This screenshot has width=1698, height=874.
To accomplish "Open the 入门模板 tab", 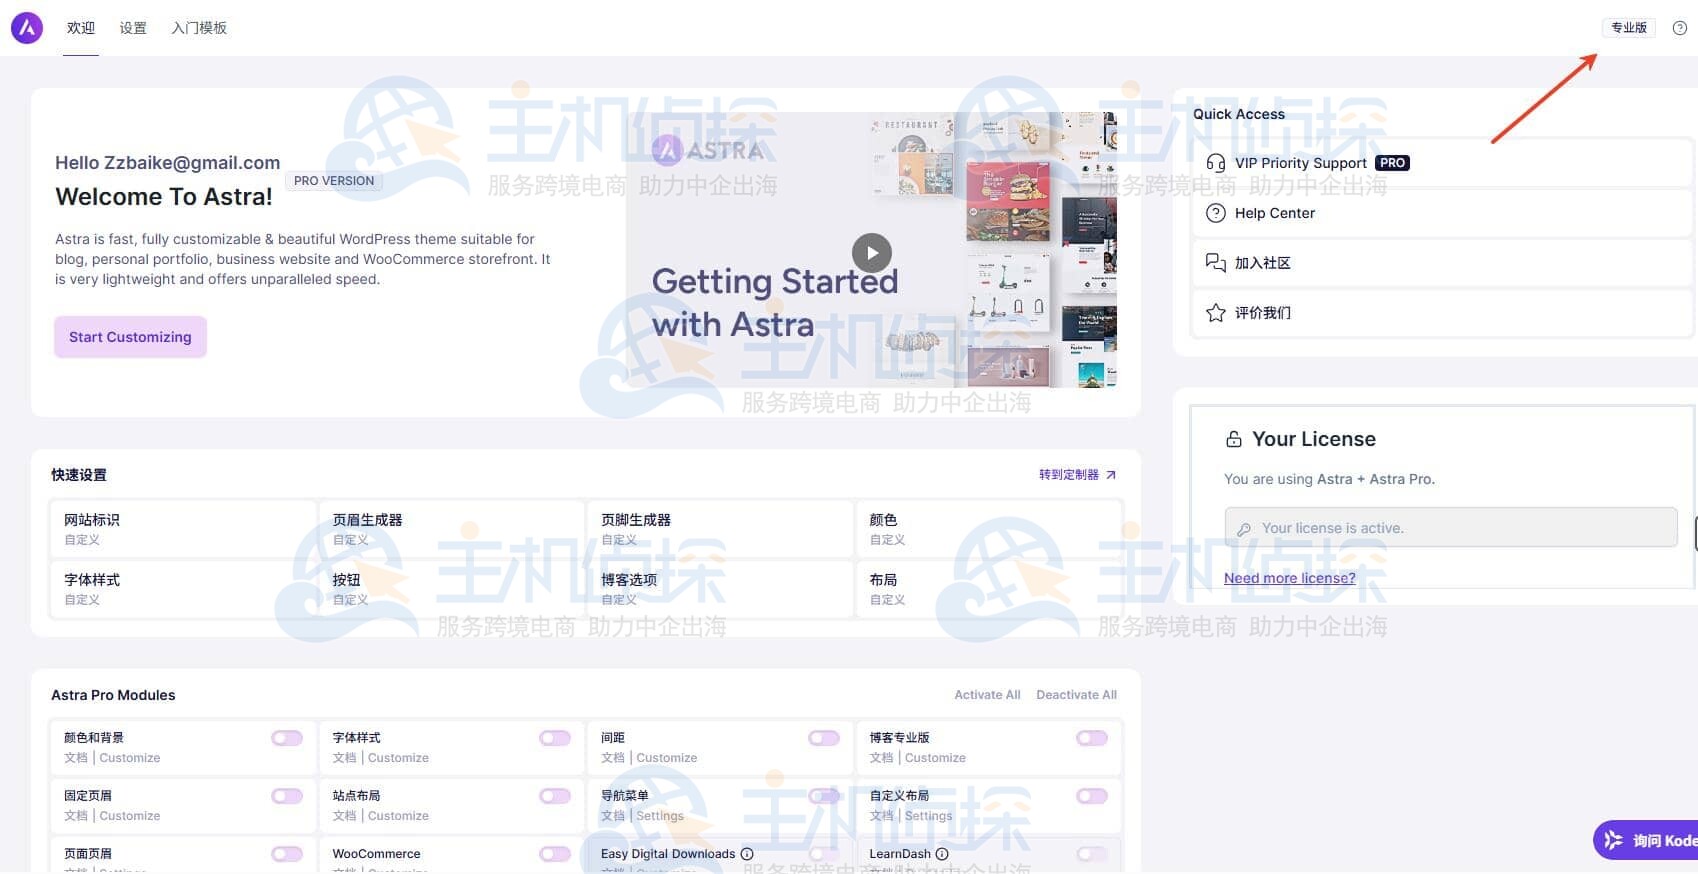I will coord(199,28).
